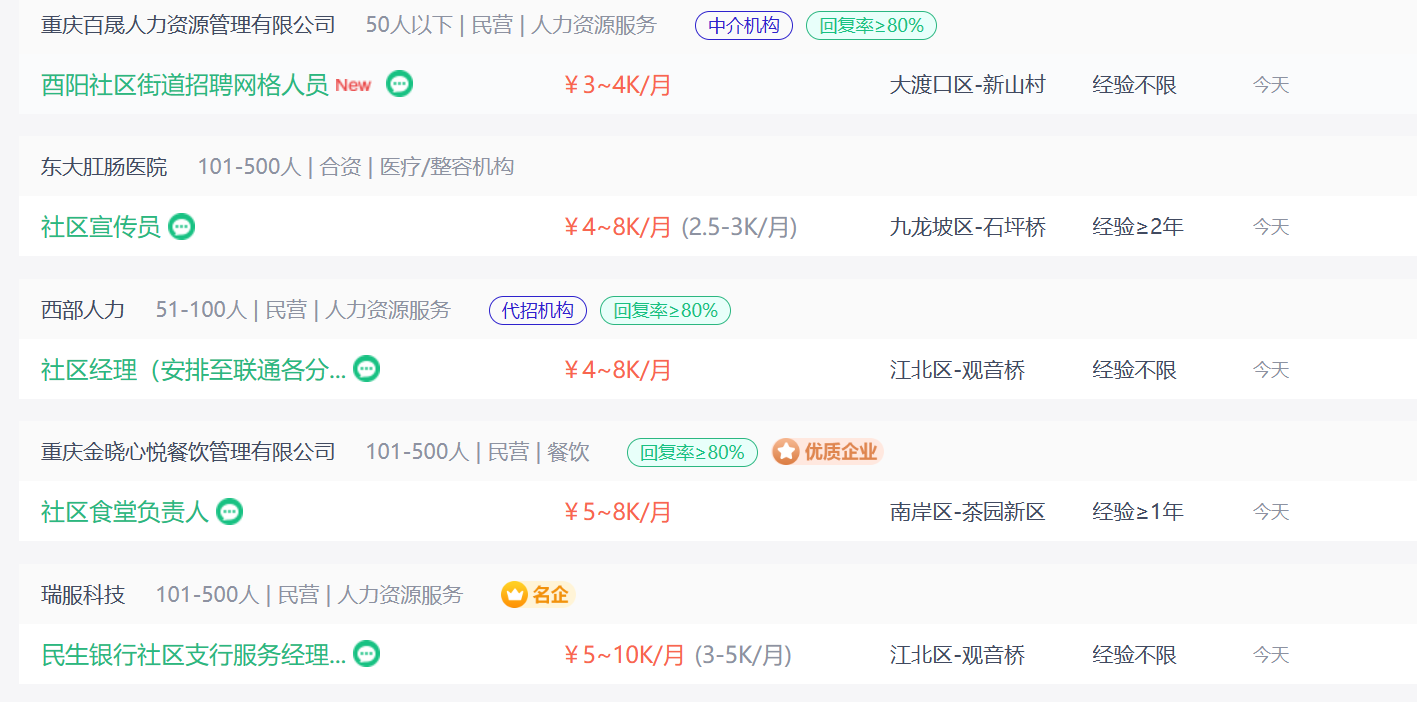Open 民生银行社区支行服务经理 job link

tap(193, 655)
